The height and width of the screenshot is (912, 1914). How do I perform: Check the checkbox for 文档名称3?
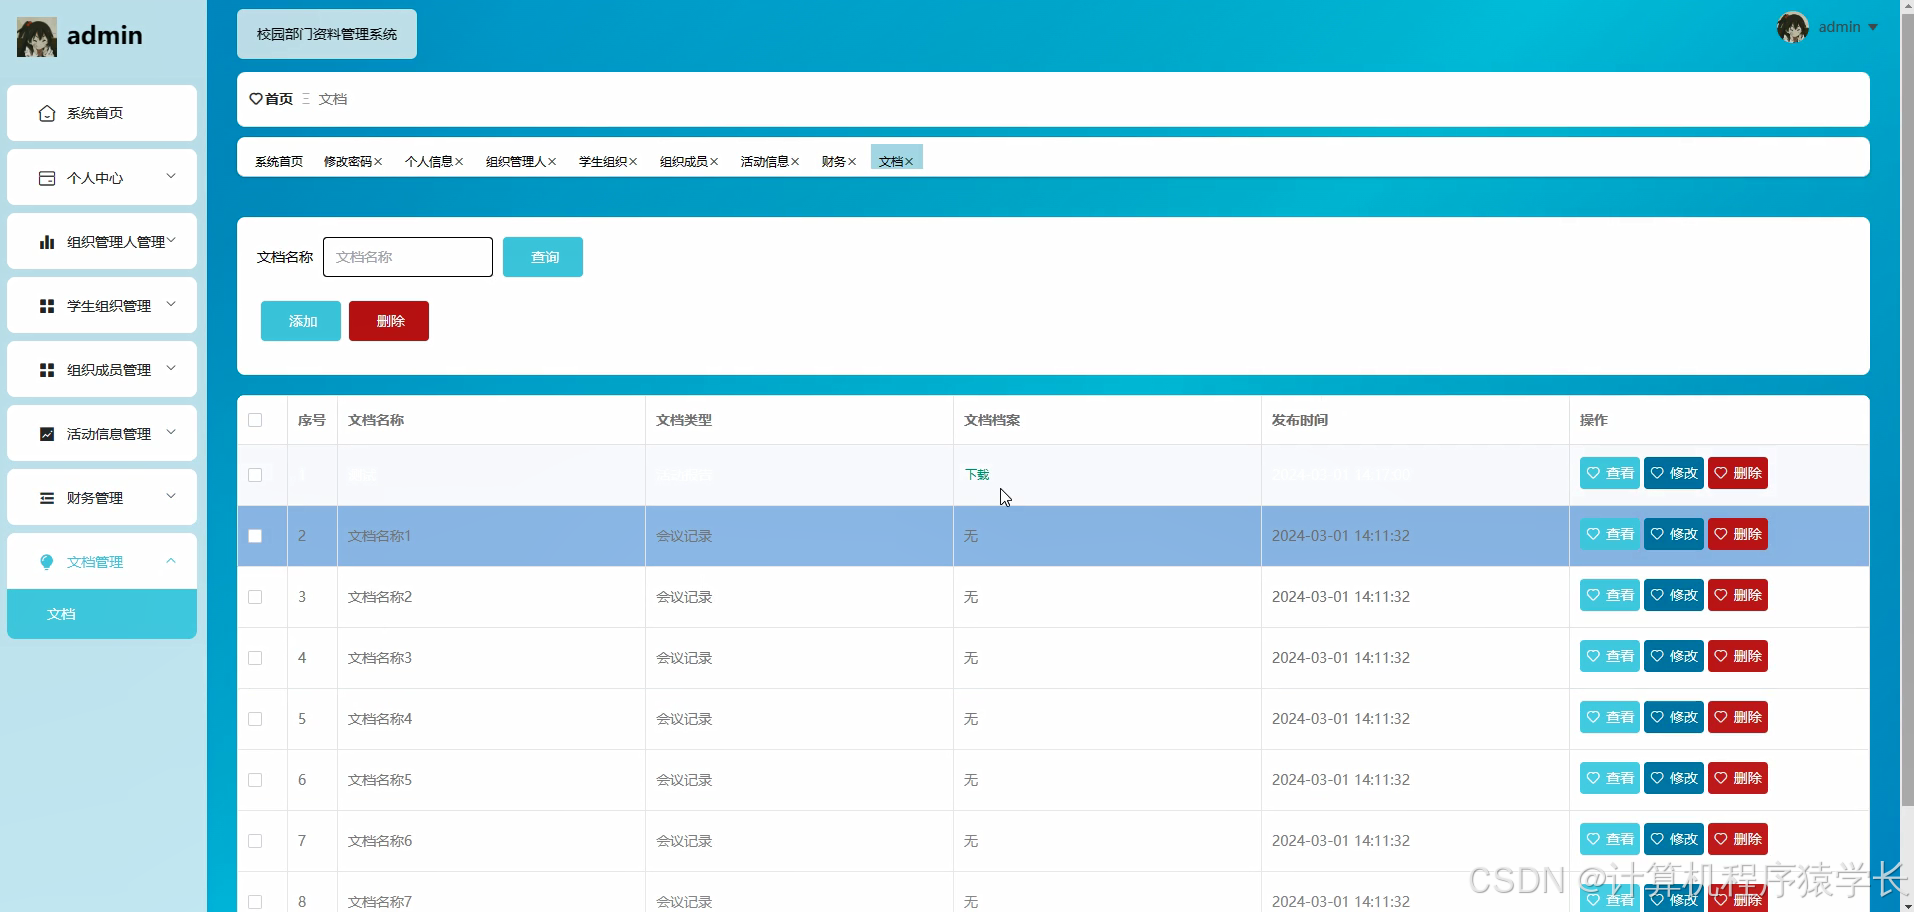255,658
